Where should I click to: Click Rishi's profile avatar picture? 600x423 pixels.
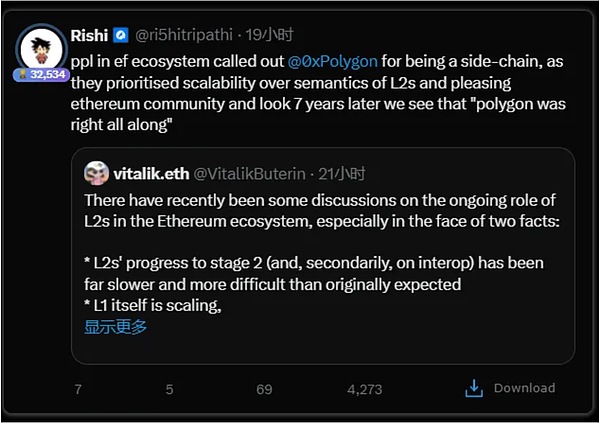(x=41, y=47)
